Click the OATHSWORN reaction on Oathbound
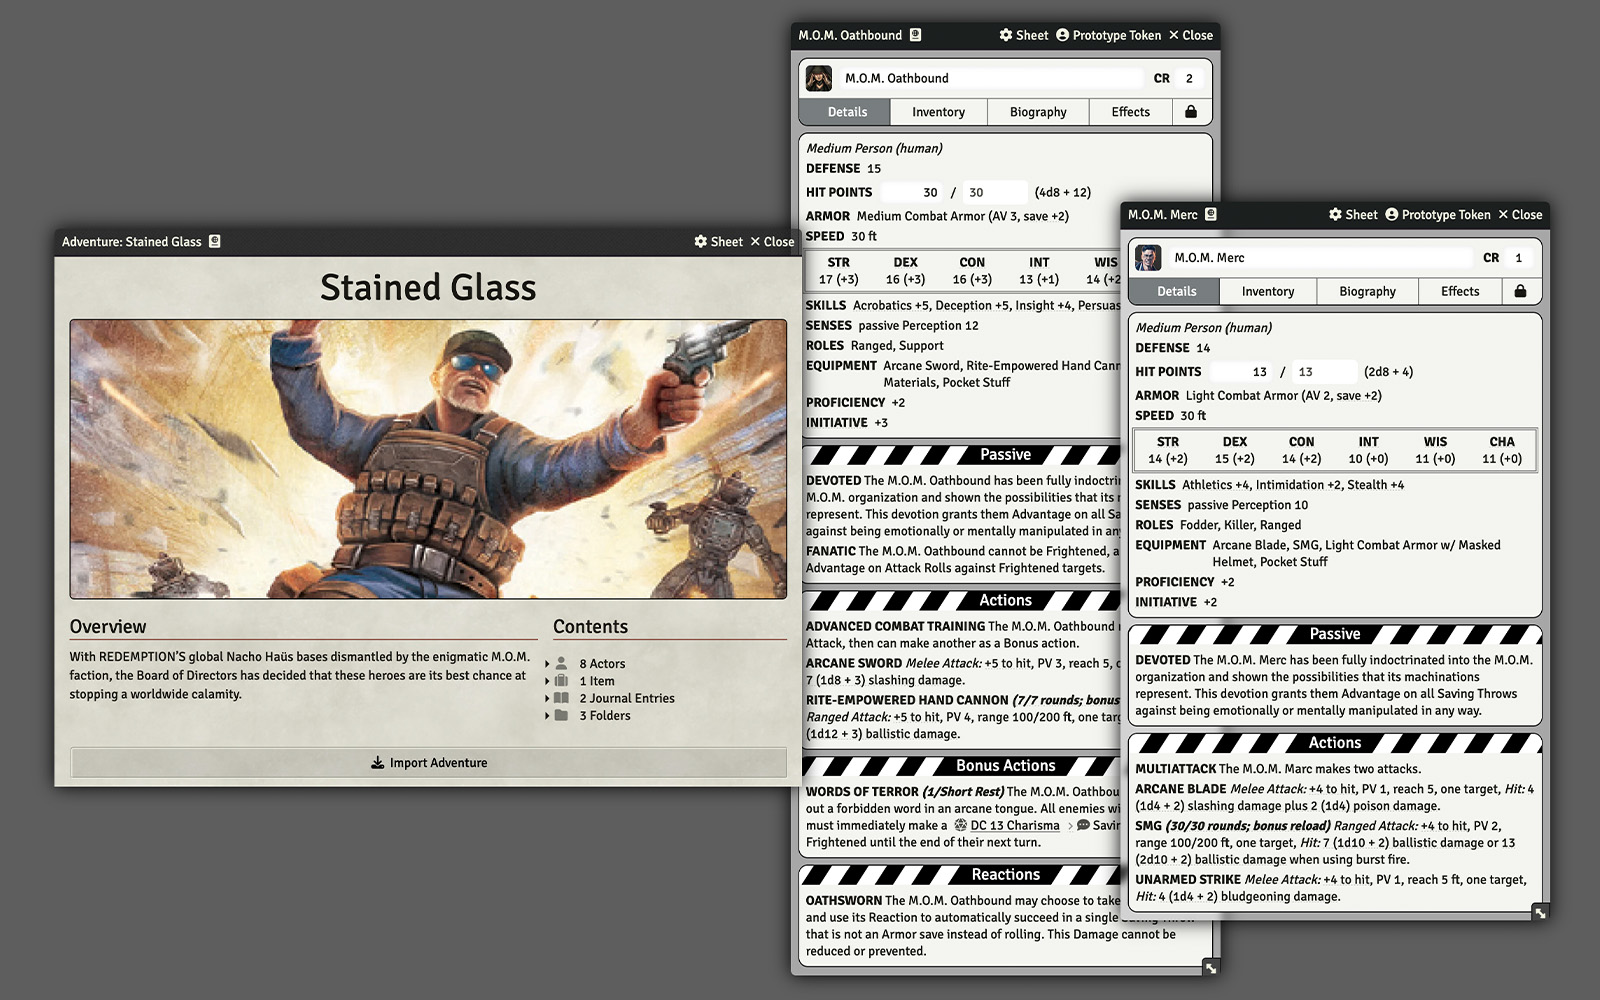The height and width of the screenshot is (1000, 1600). tap(844, 900)
